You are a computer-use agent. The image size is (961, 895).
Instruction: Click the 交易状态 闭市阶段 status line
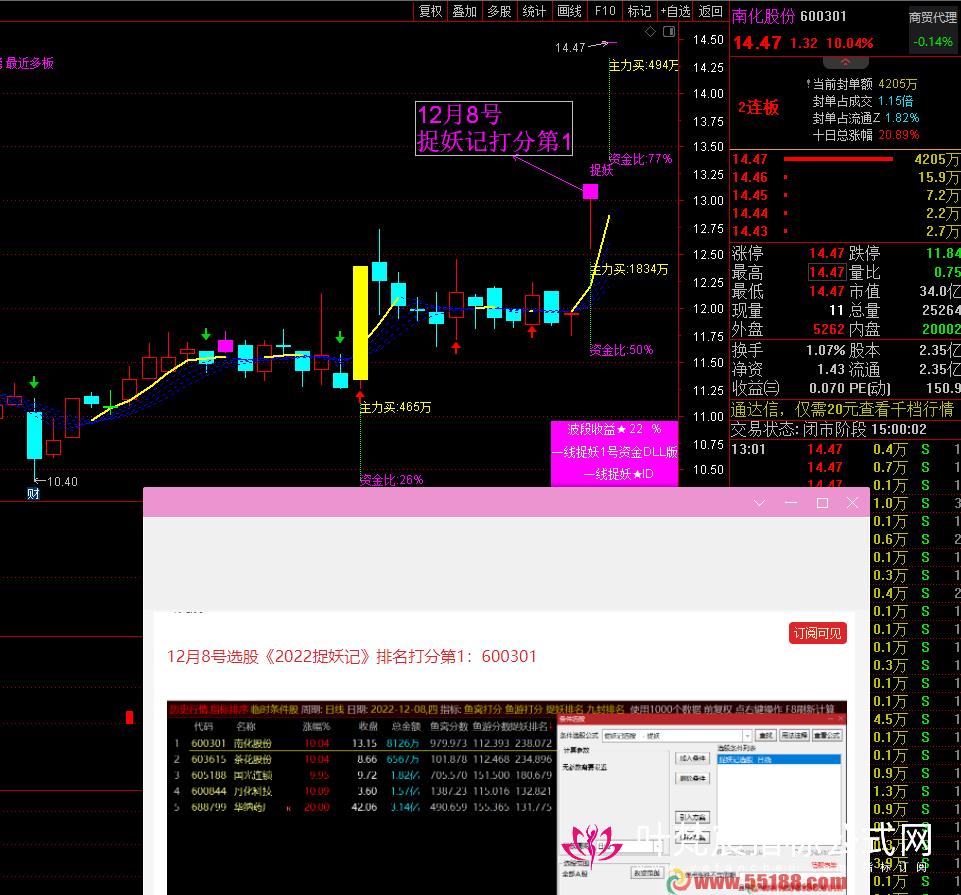[x=829, y=429]
